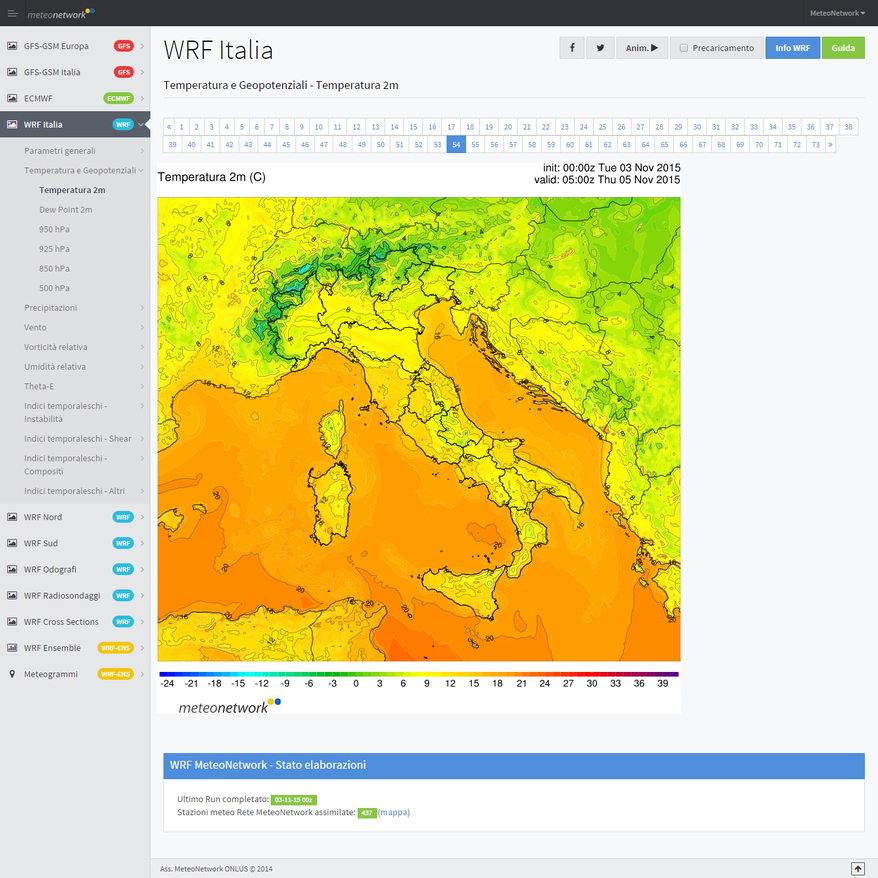Expand Parametri generali submenu
This screenshot has width=878, height=878.
[75, 151]
